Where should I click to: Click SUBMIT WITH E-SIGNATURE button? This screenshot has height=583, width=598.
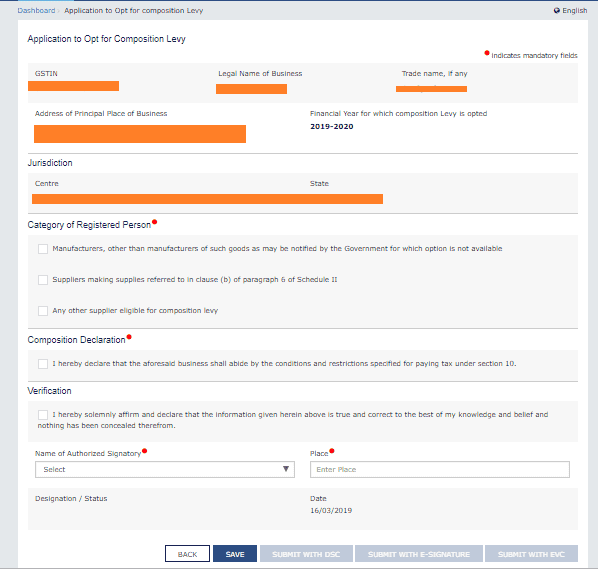click(419, 554)
